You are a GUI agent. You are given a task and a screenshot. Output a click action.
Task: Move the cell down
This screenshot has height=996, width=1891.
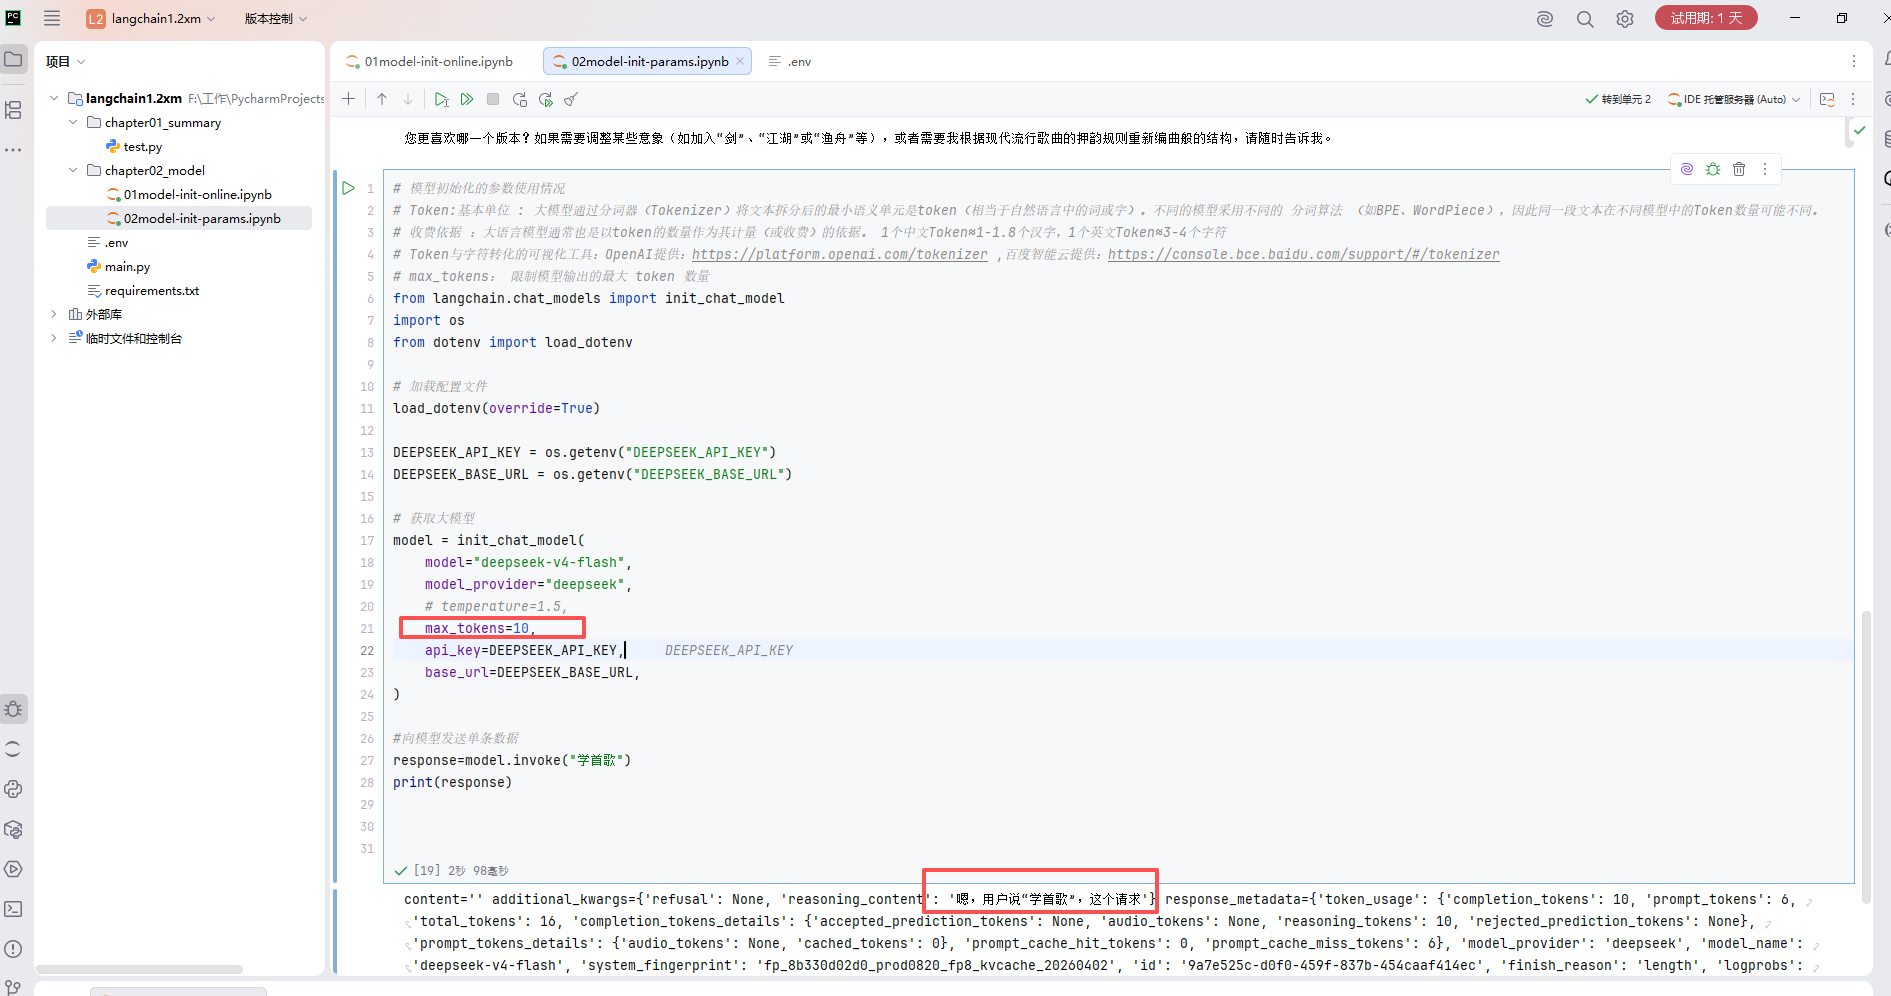408,99
